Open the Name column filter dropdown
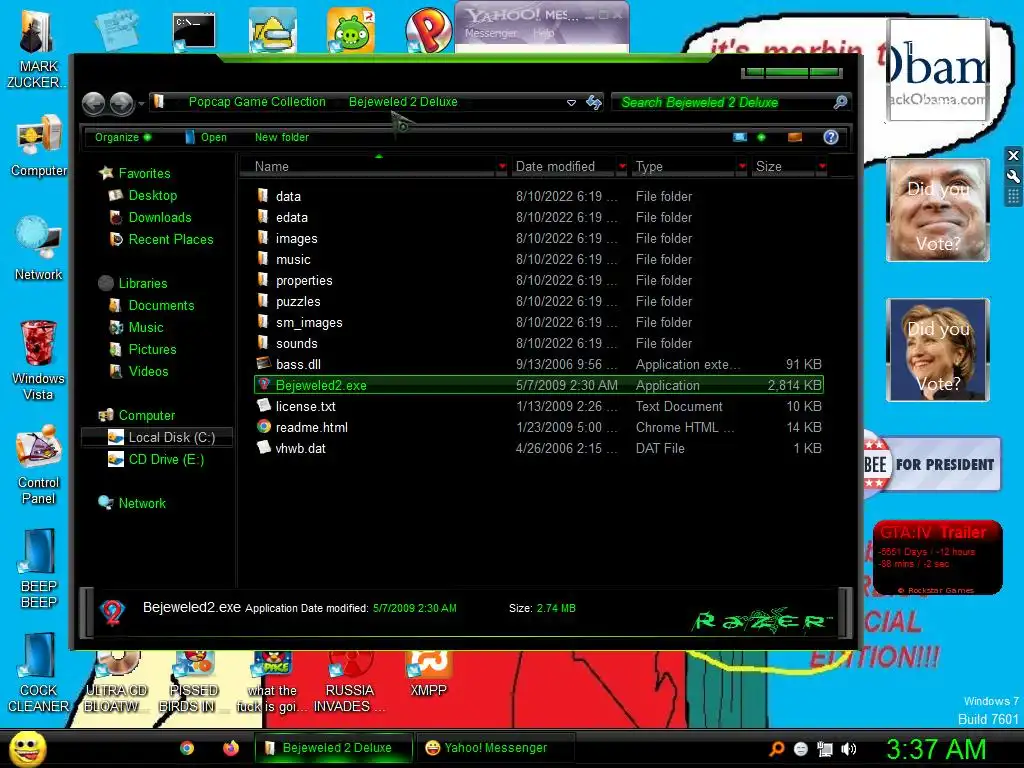Screen dimensions: 1024x768 502,167
